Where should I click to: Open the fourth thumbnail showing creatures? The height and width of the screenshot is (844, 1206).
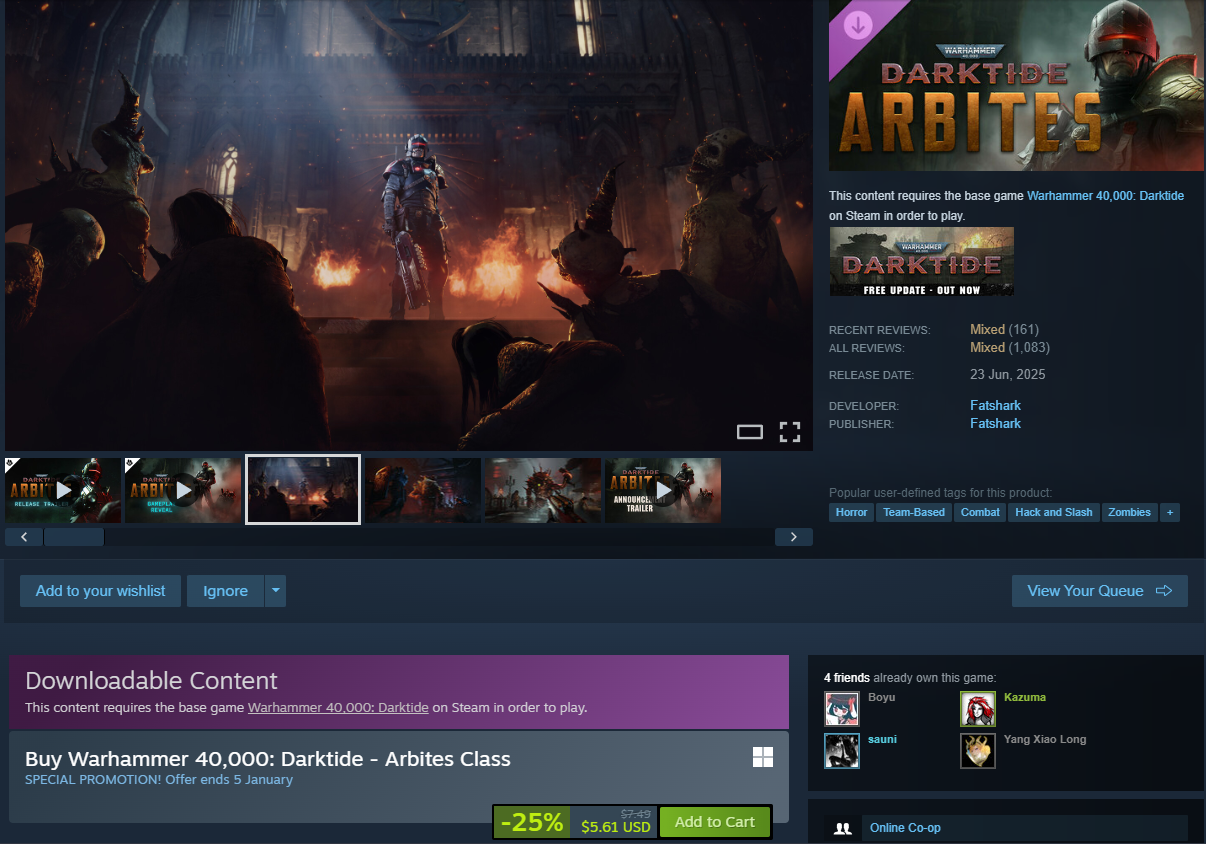tap(423, 490)
